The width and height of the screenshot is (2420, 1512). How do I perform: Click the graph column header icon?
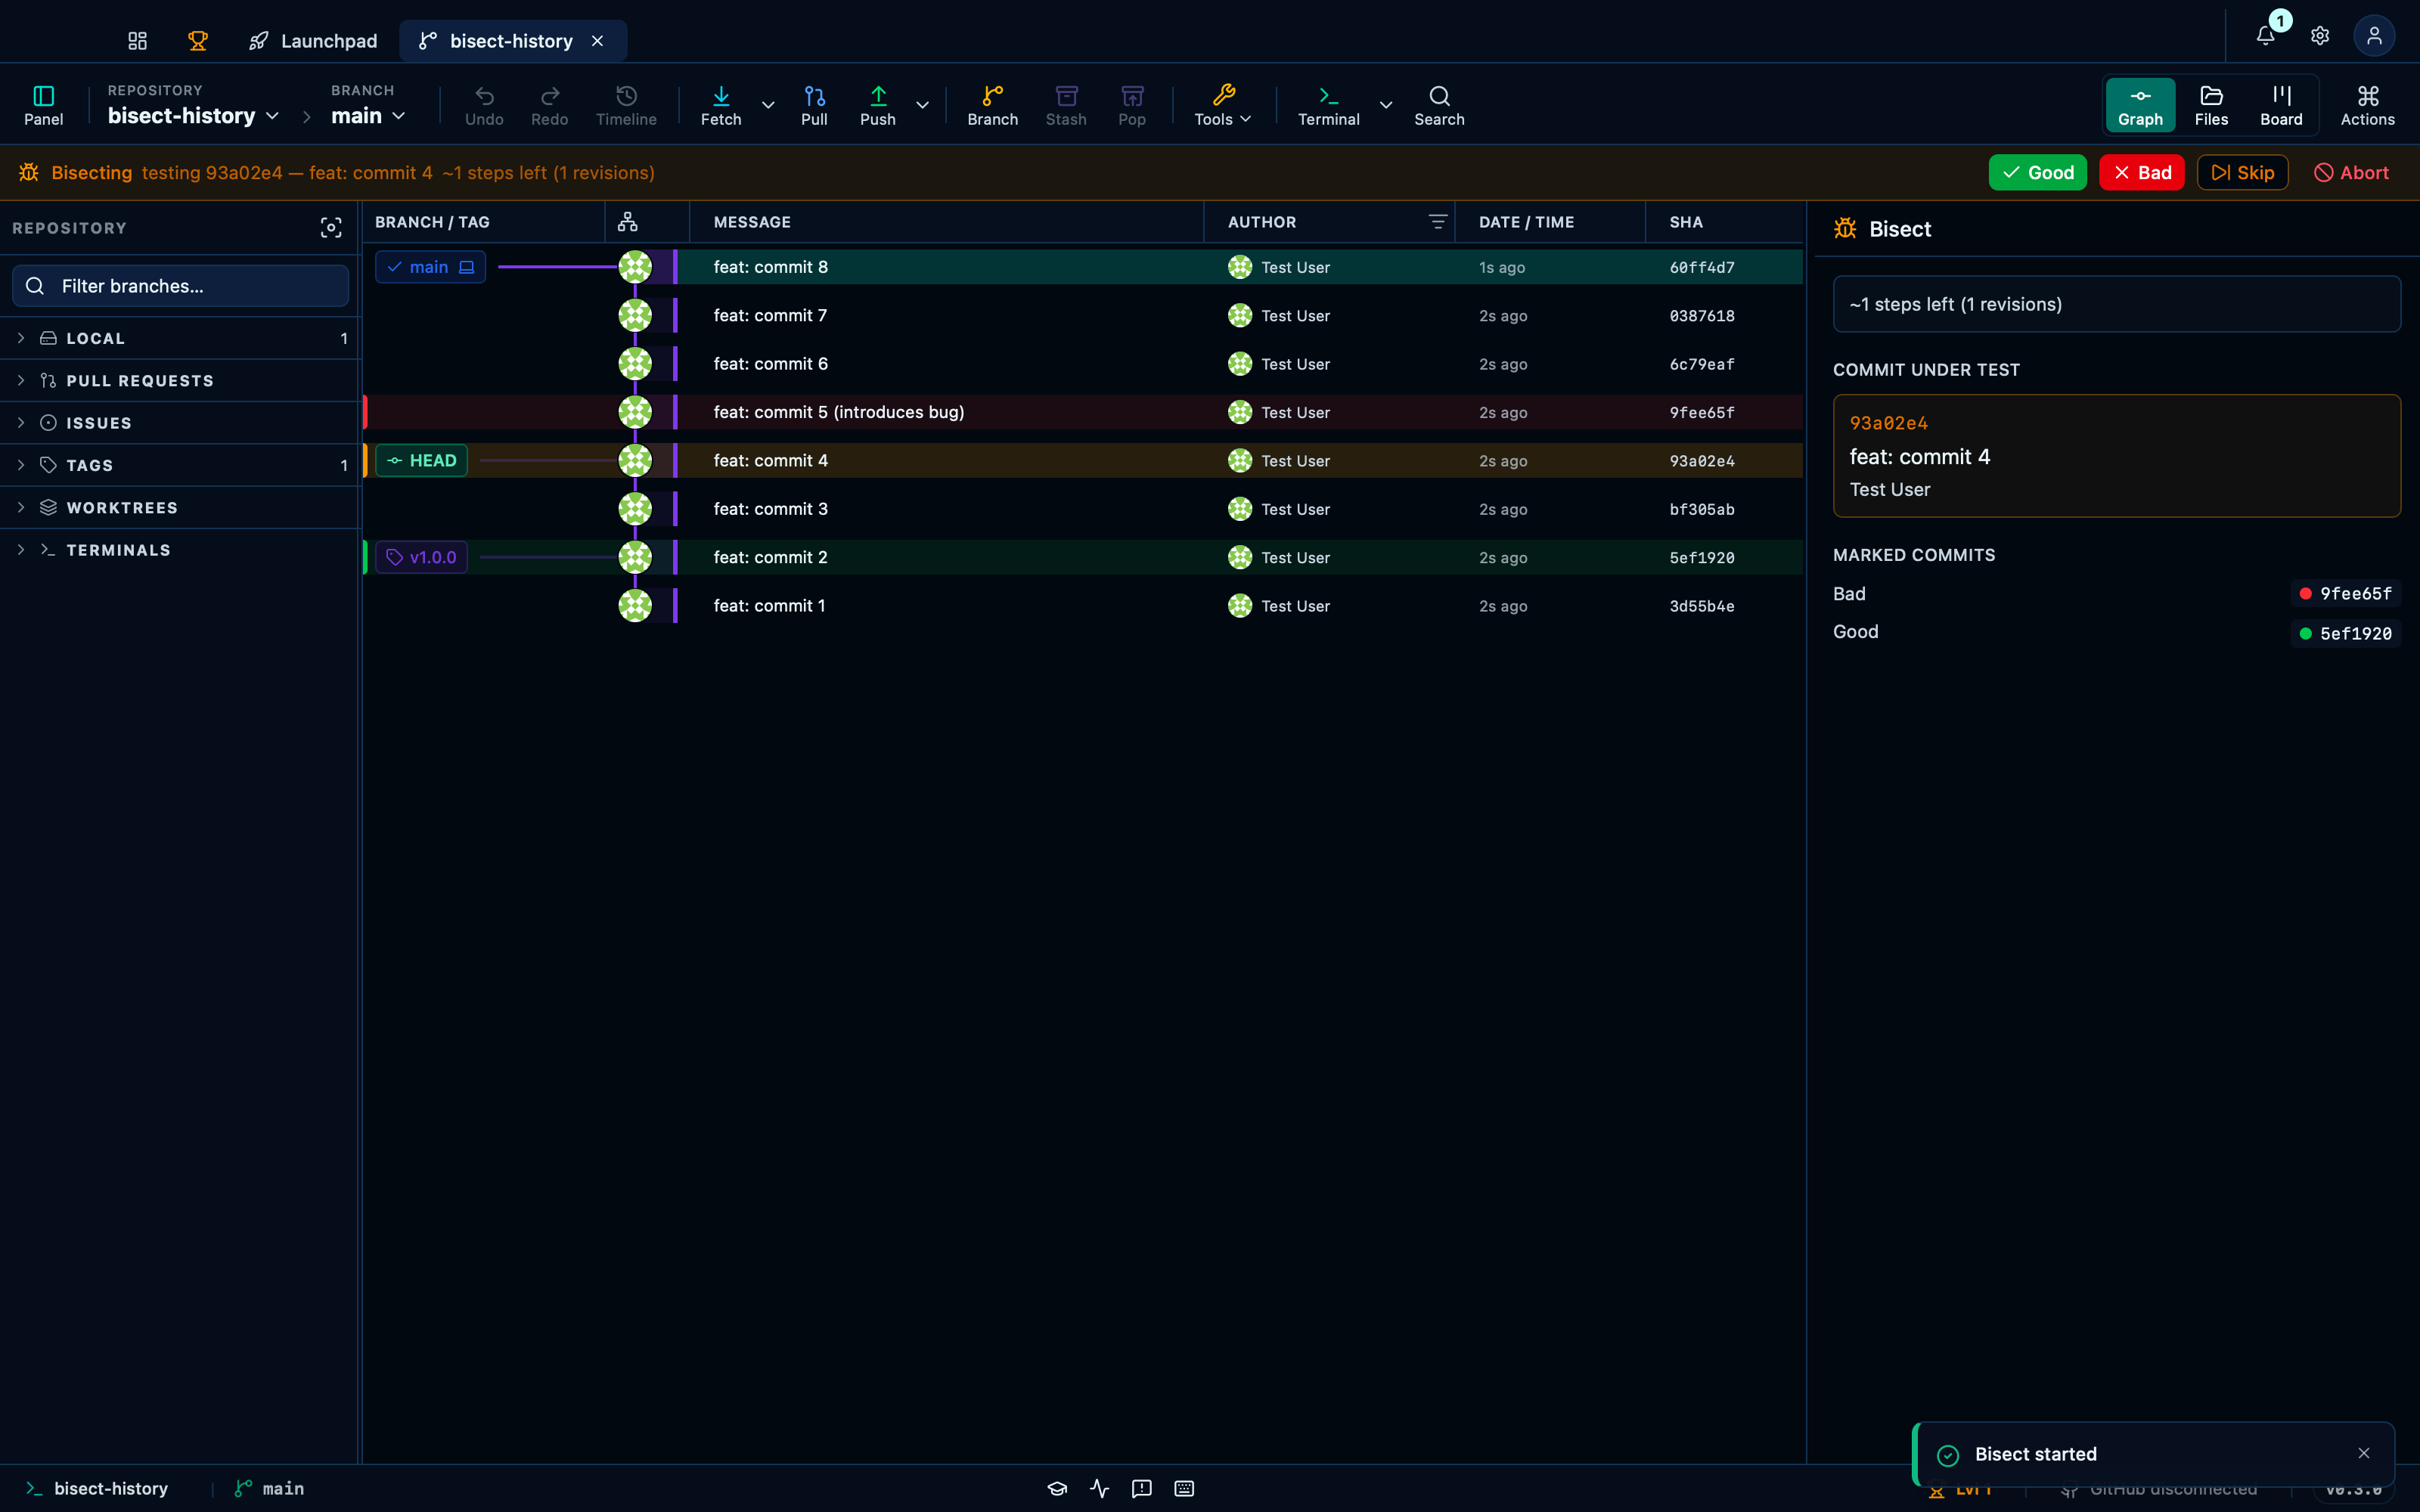tap(628, 222)
